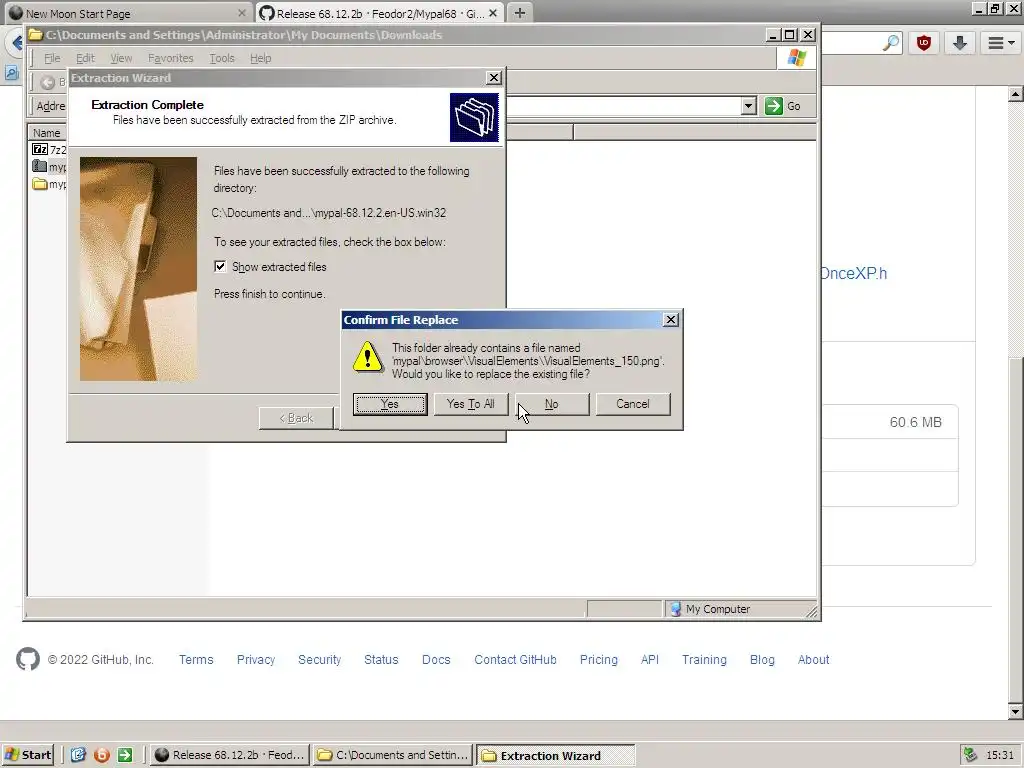
Task: Click the Name column header
Action: pyautogui.click(x=47, y=133)
